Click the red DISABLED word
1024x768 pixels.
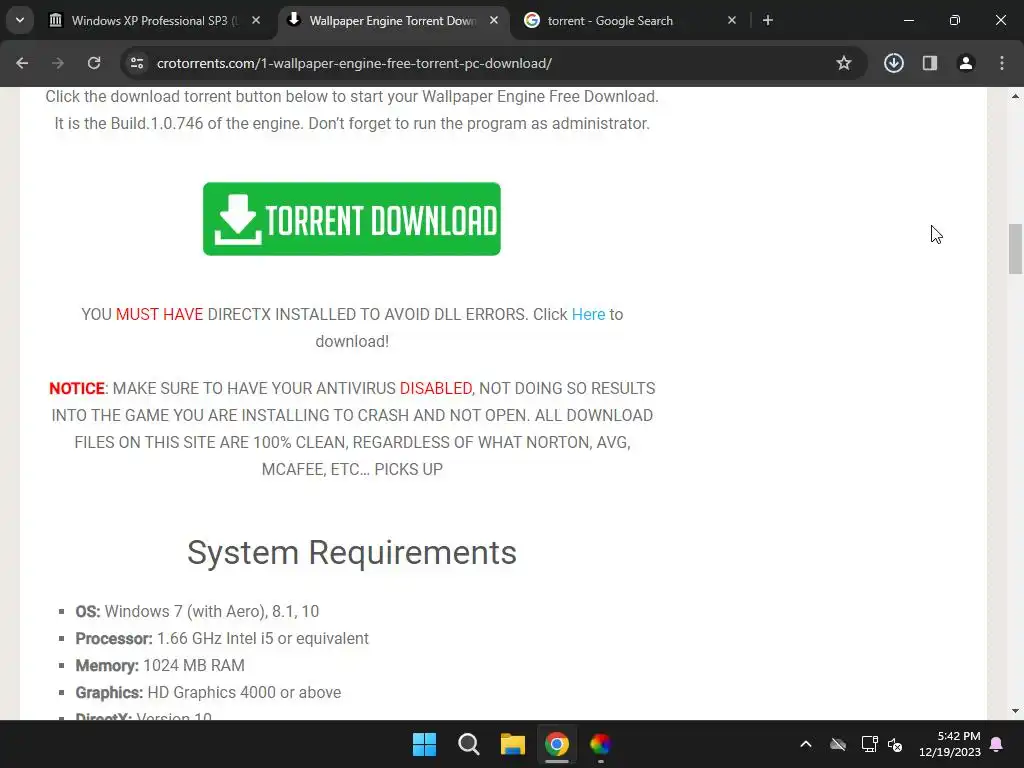pos(436,388)
